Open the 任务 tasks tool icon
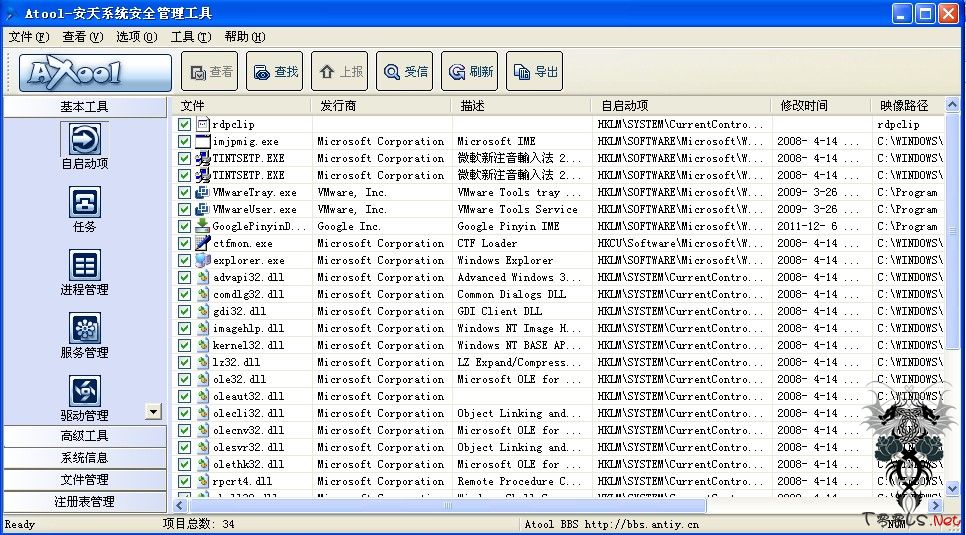 click(x=84, y=202)
